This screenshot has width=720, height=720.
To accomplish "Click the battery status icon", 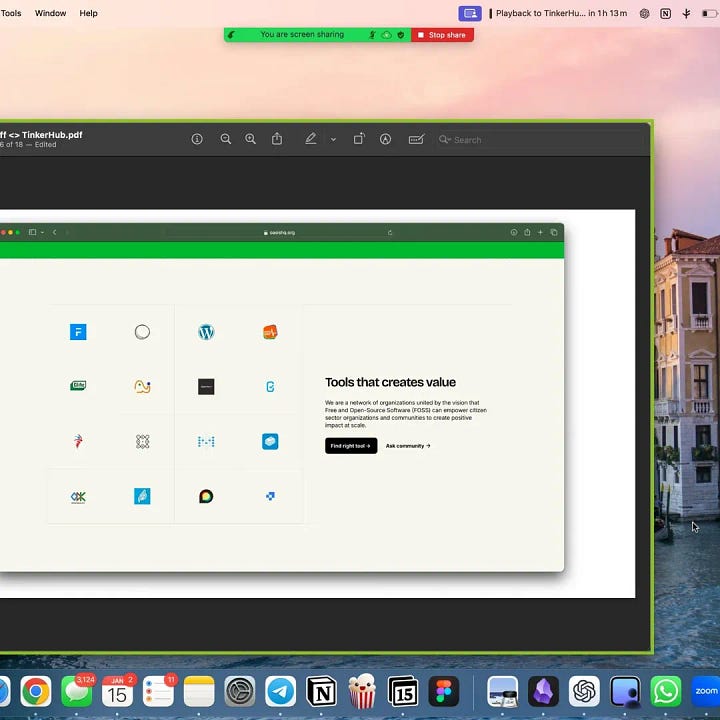I will click(710, 13).
